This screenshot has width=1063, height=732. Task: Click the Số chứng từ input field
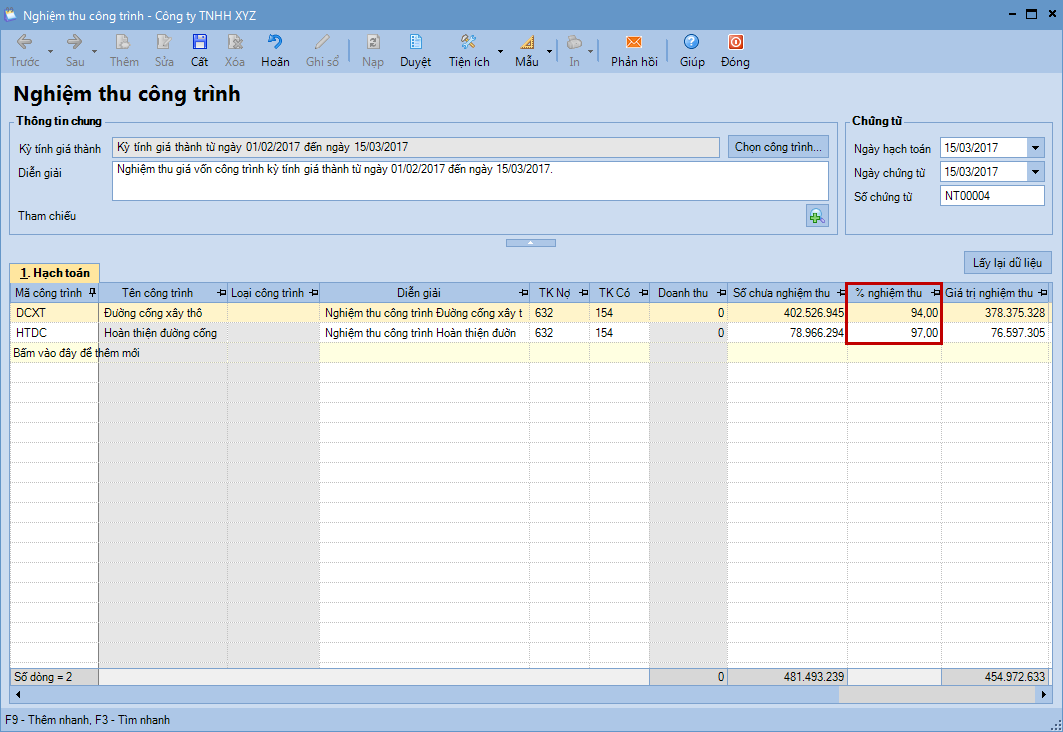pyautogui.click(x=991, y=196)
